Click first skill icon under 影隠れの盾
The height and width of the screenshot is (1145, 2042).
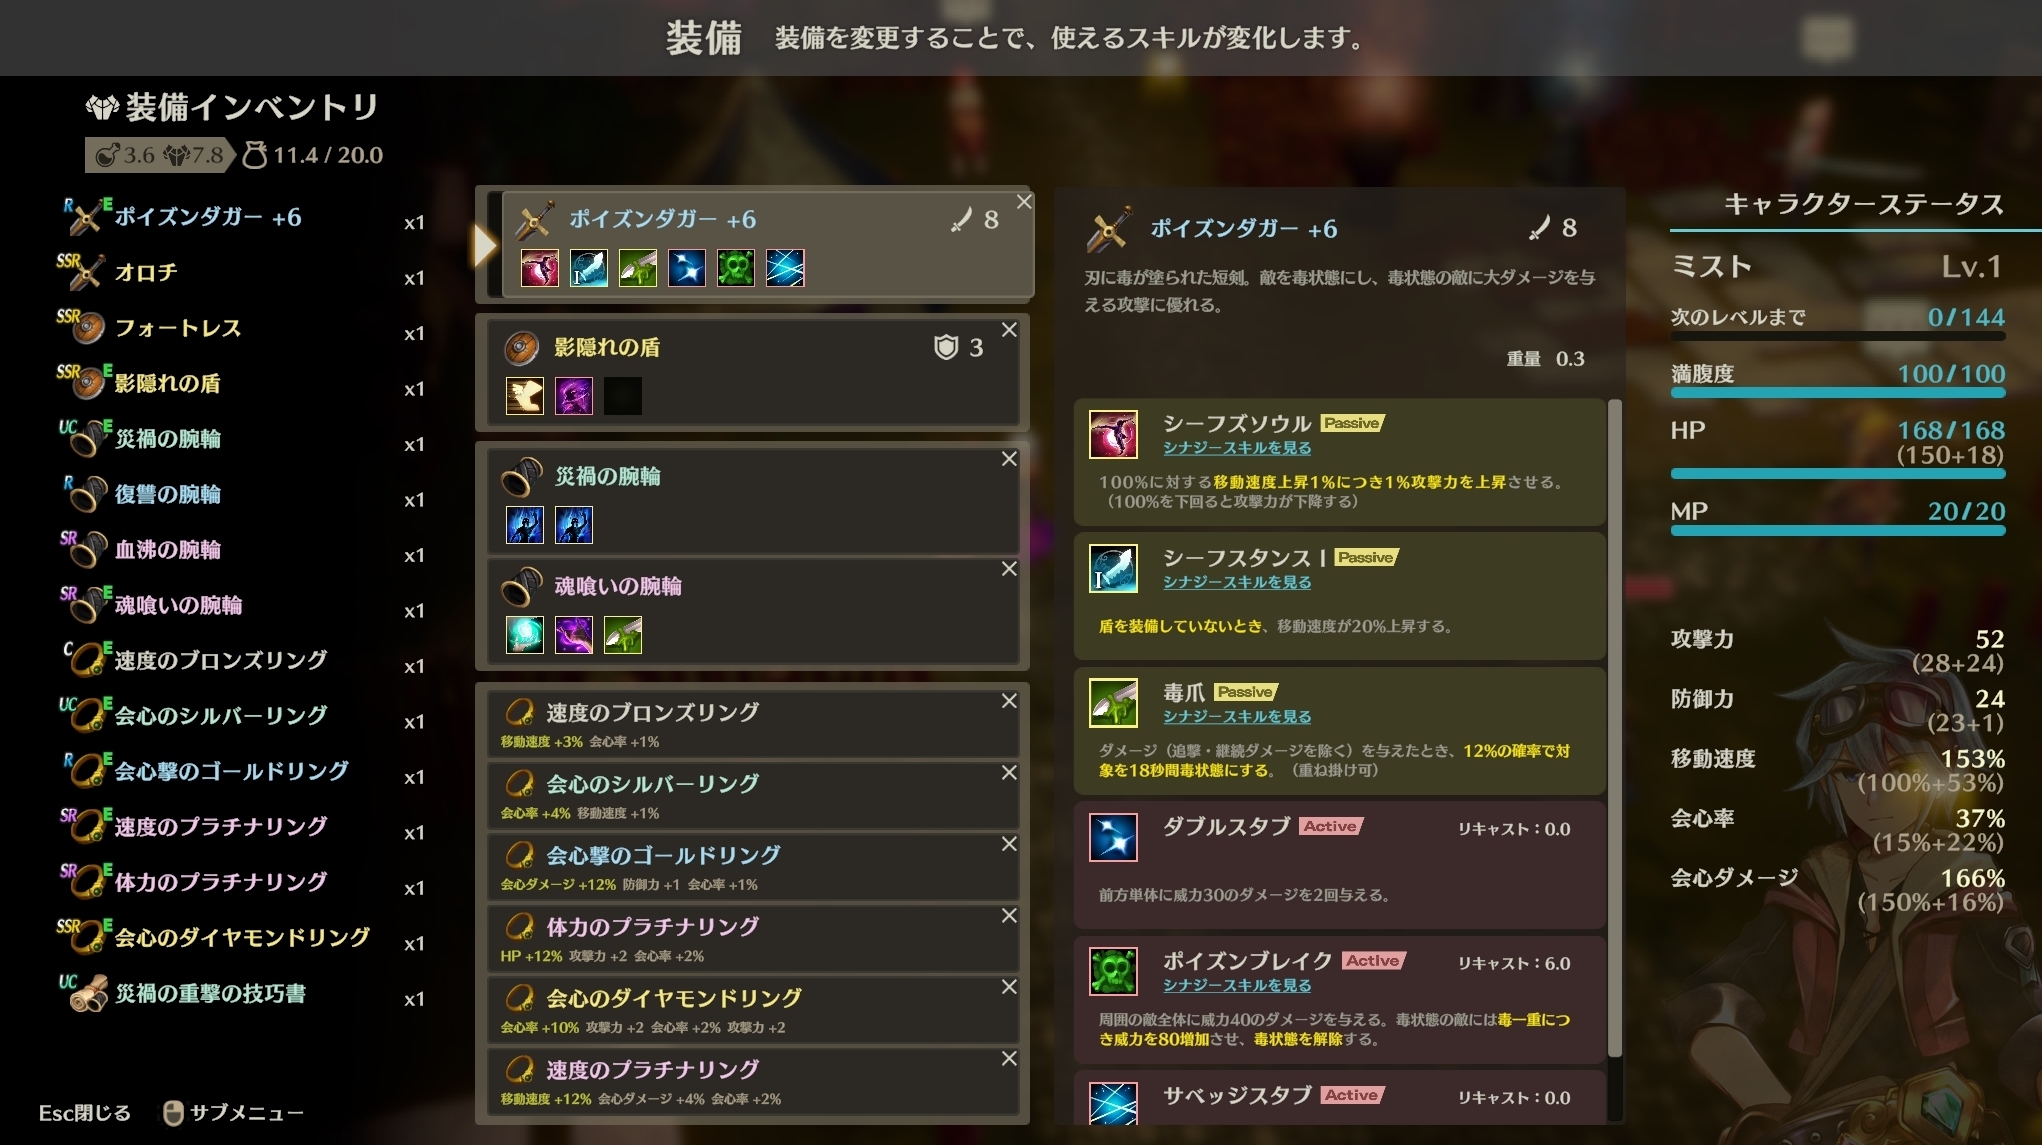point(525,396)
